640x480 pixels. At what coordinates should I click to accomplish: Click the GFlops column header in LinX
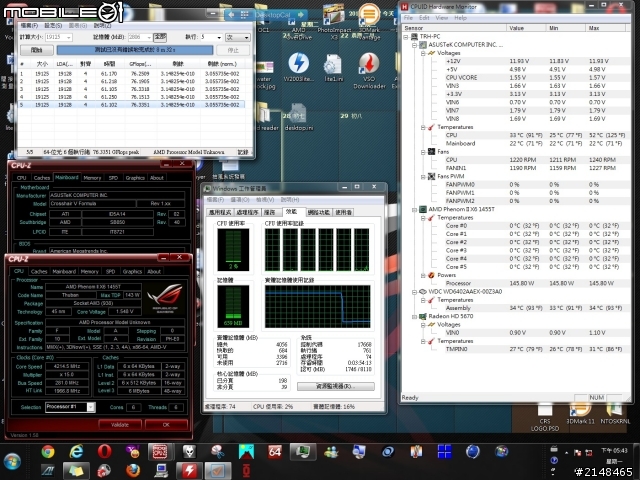click(x=140, y=64)
